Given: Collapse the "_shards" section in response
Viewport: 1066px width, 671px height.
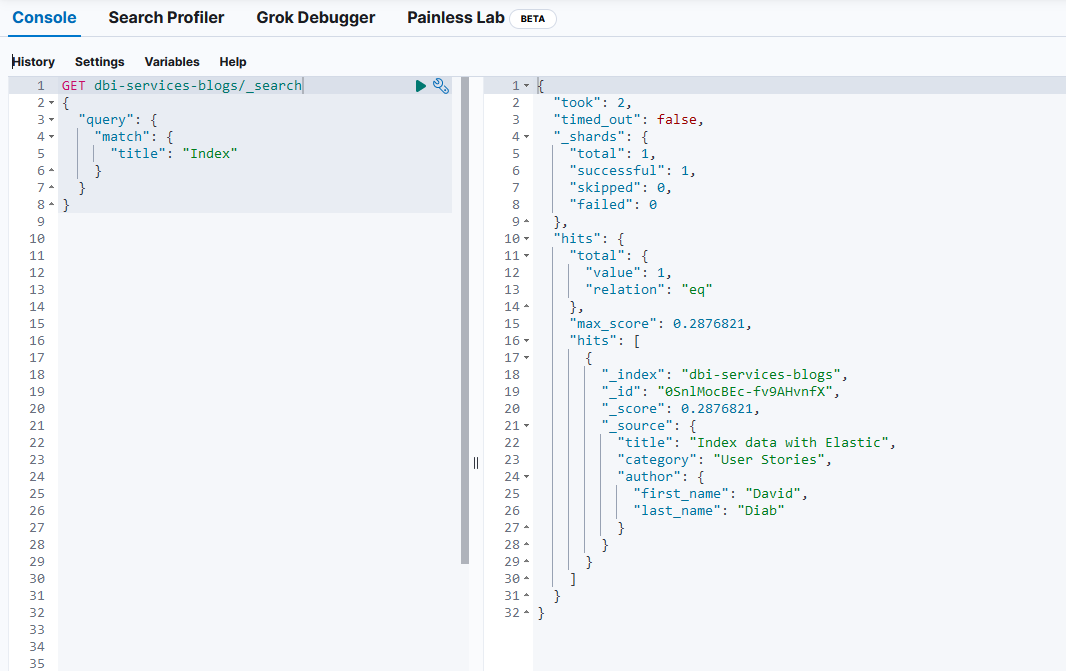Looking at the screenshot, I should coord(527,137).
